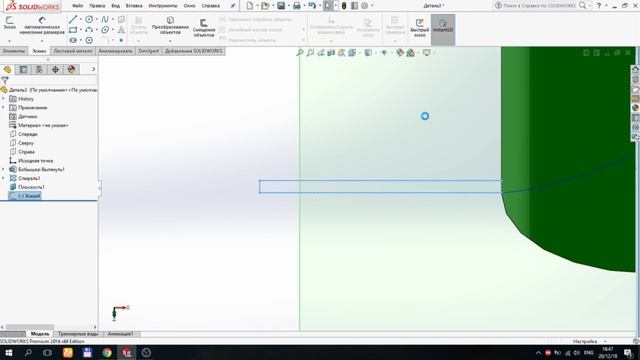Viewport: 640px width, 360px height.
Task: Open the Save icon dropdown arrow
Action: coord(288,6)
